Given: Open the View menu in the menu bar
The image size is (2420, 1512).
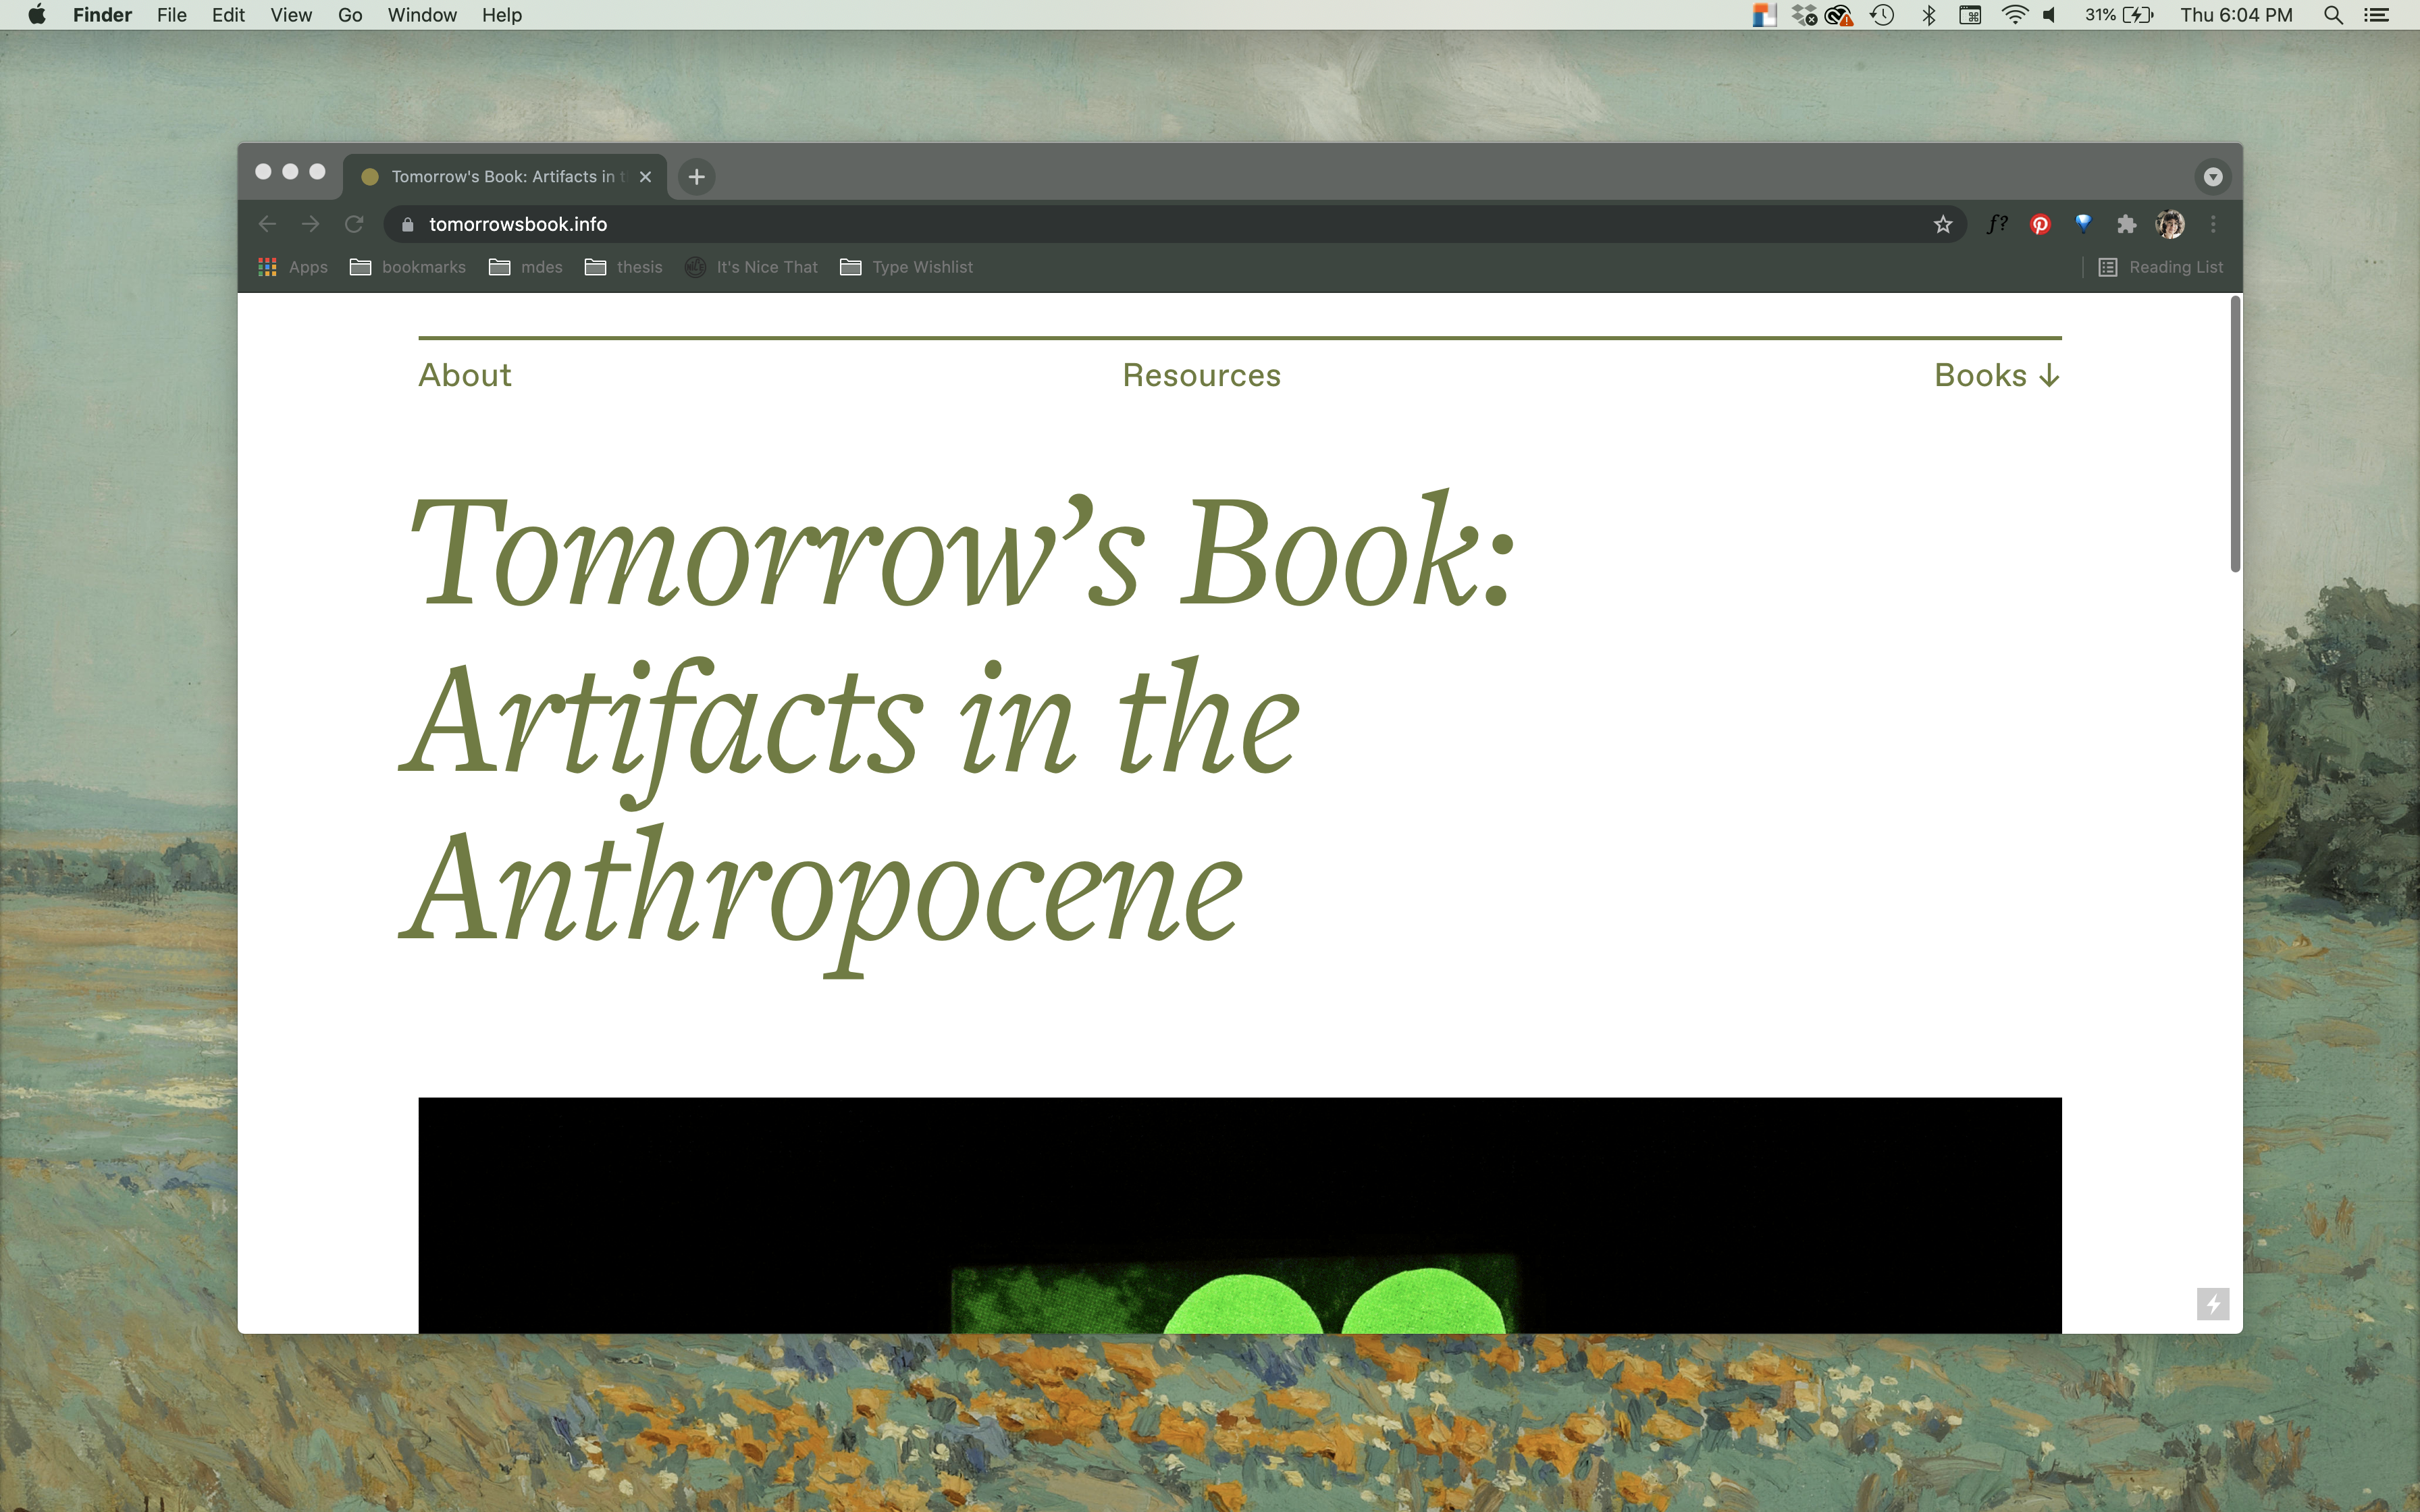Looking at the screenshot, I should point(291,15).
